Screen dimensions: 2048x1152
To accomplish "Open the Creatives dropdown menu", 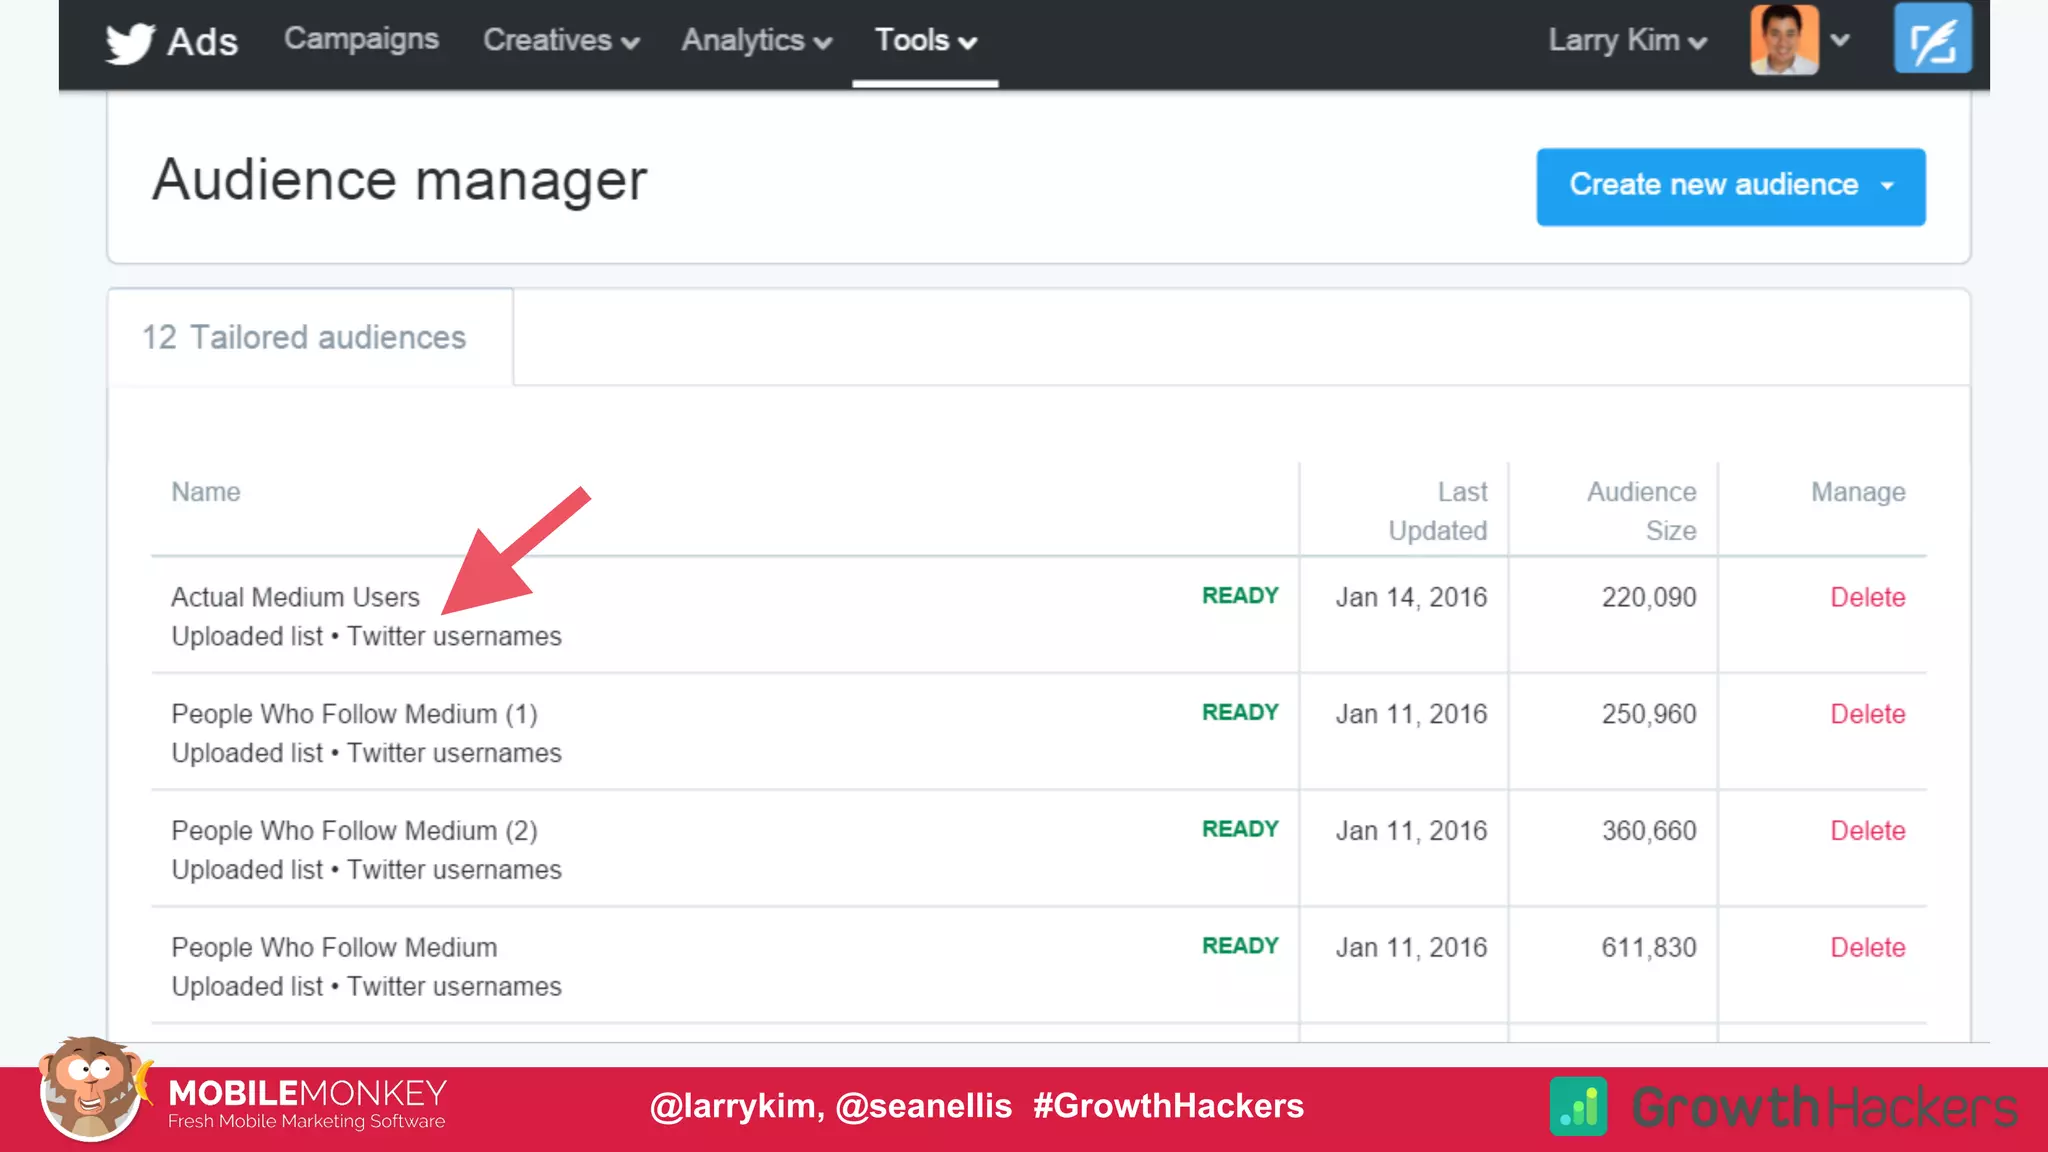I will coord(561,40).
